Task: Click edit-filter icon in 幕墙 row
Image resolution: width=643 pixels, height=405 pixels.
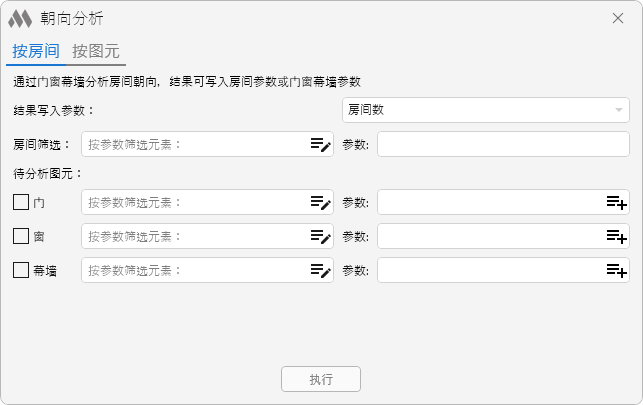Action: (x=320, y=271)
